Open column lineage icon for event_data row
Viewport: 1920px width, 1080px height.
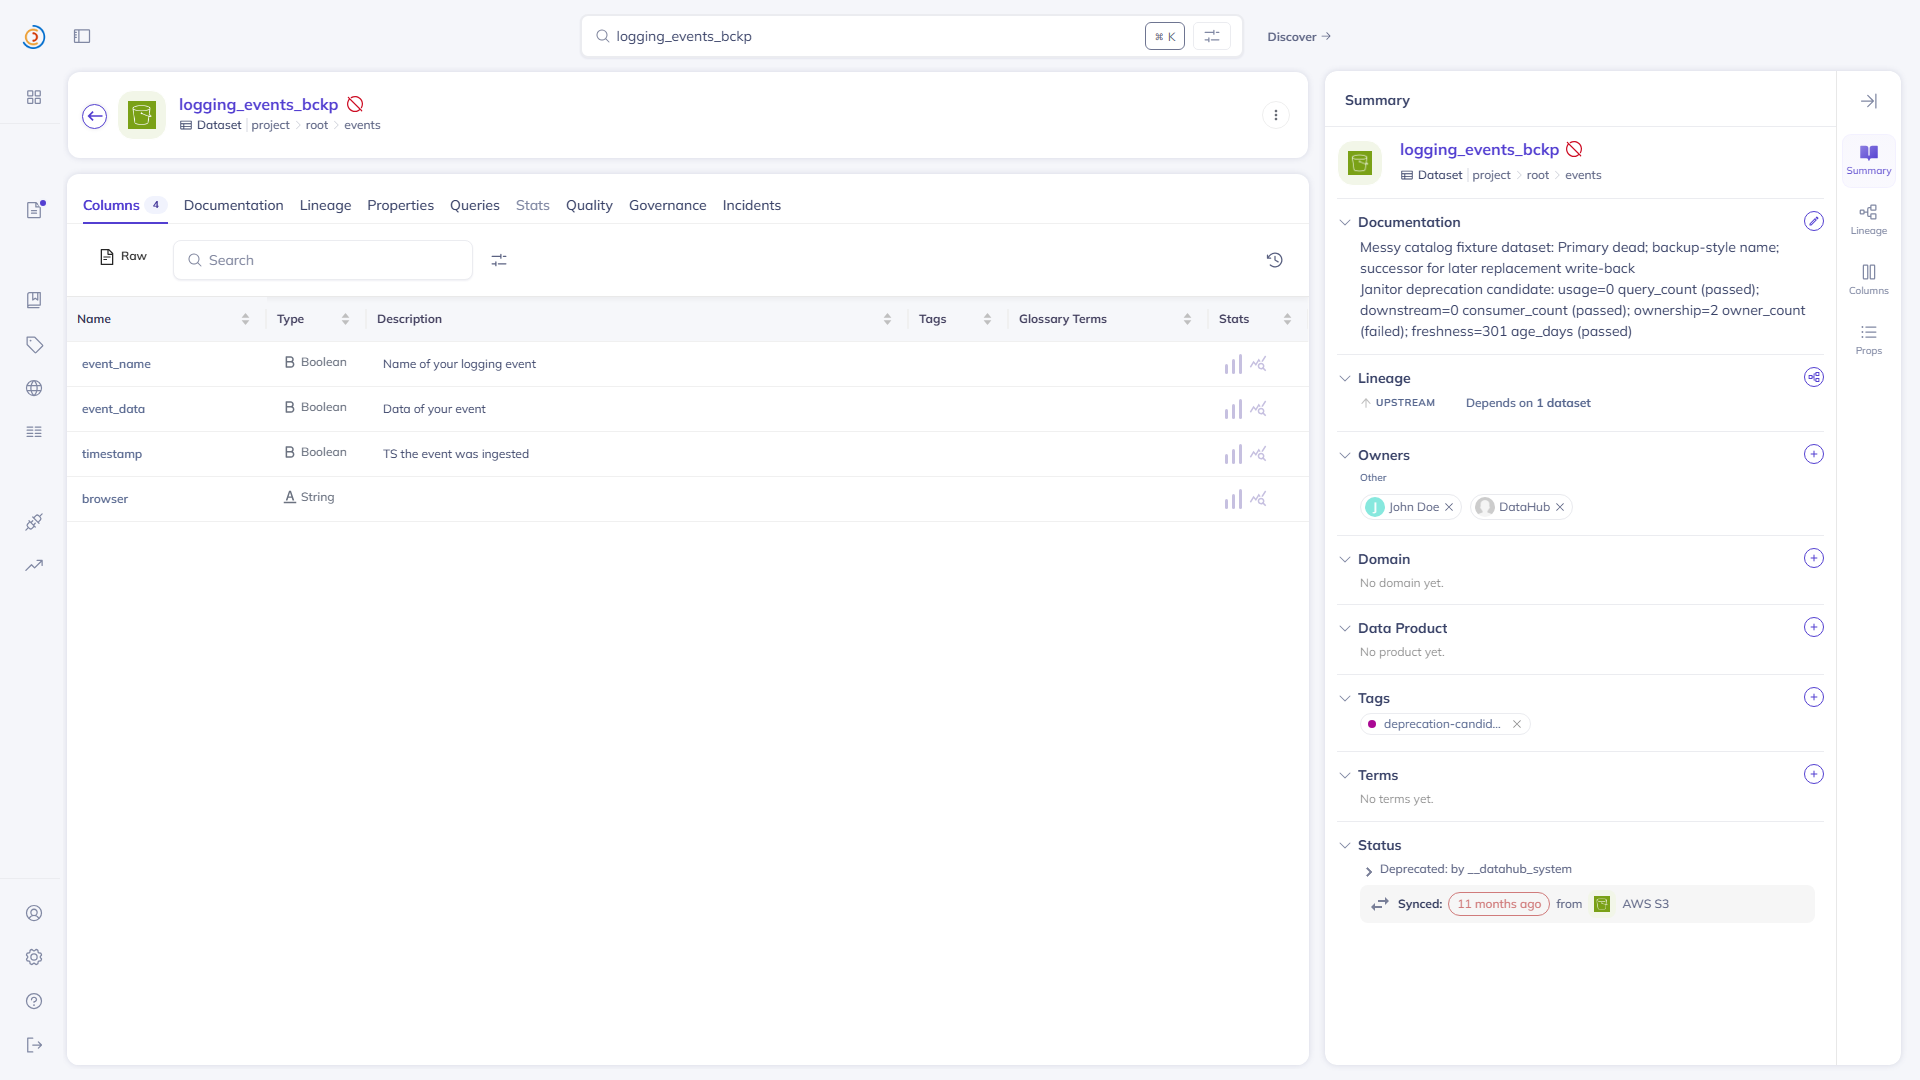(1258, 409)
